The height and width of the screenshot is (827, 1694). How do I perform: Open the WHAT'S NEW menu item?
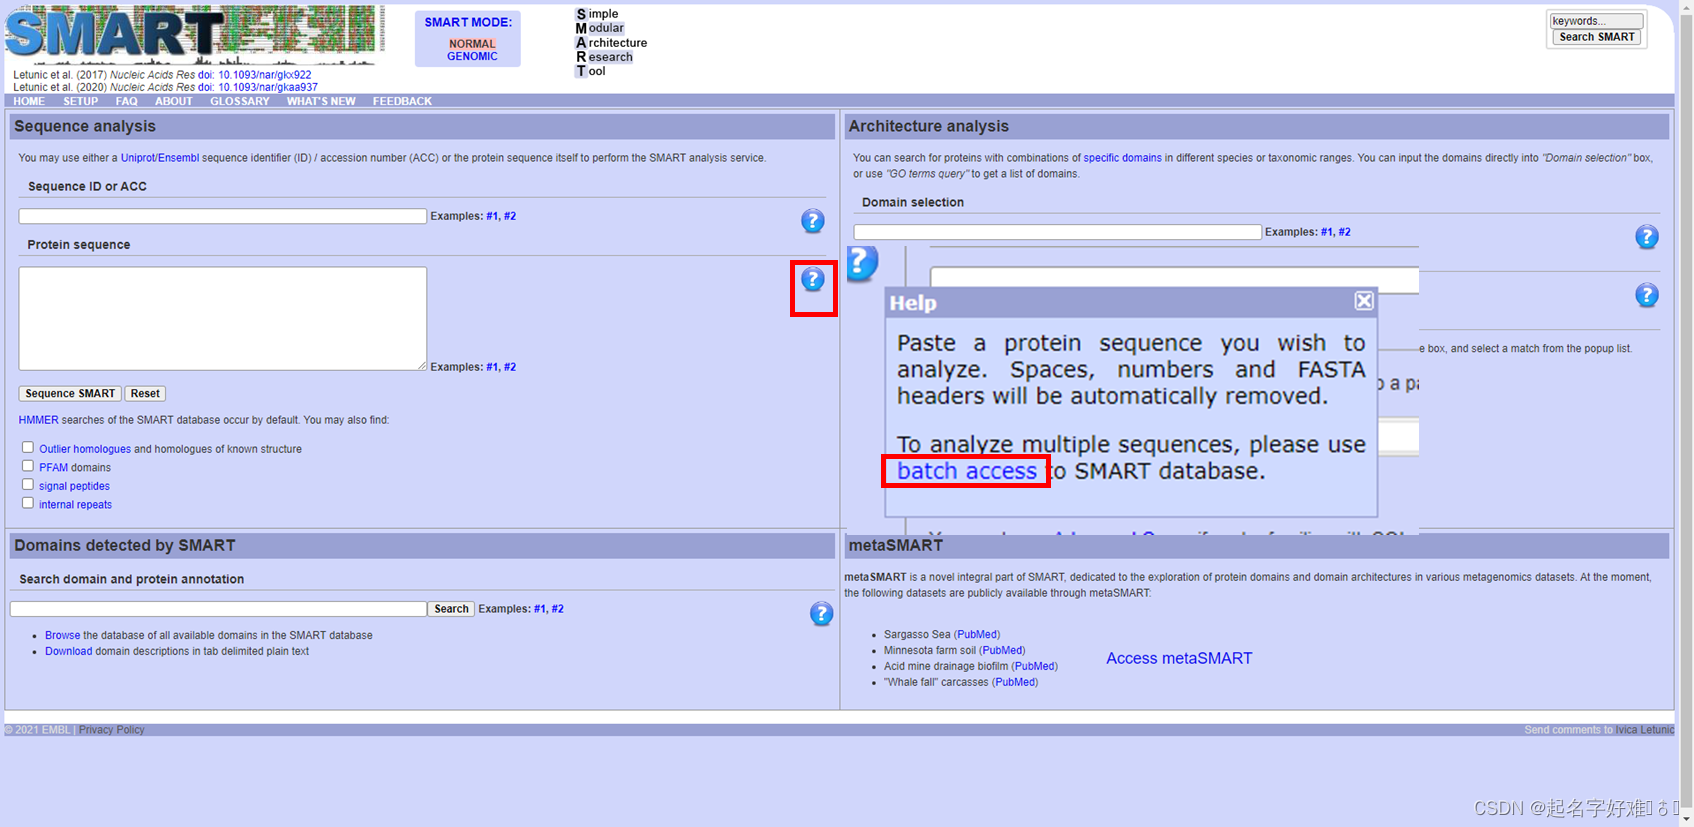pos(321,101)
